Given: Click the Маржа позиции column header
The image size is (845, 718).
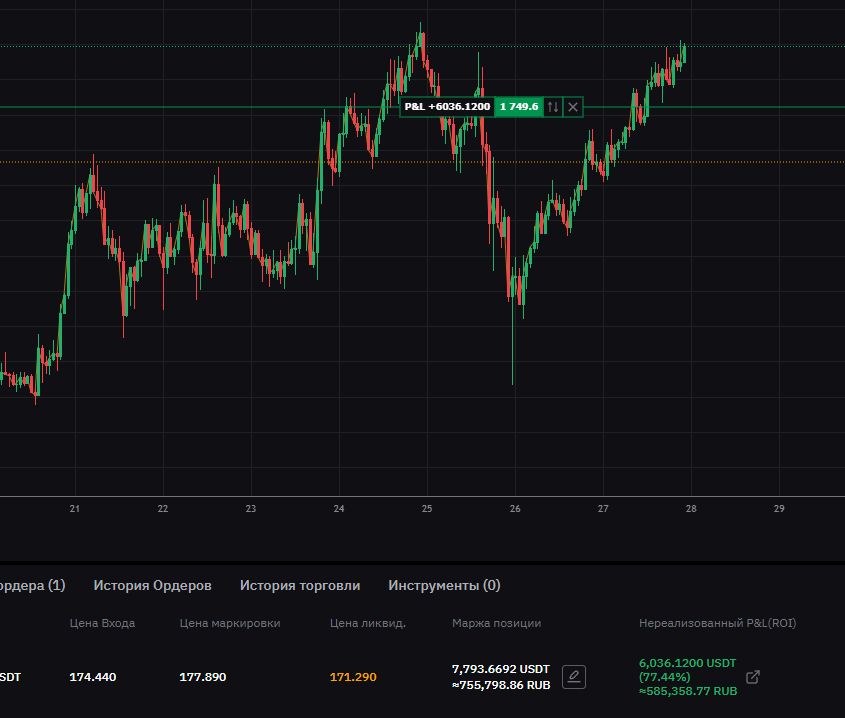Looking at the screenshot, I should click(x=497, y=623).
